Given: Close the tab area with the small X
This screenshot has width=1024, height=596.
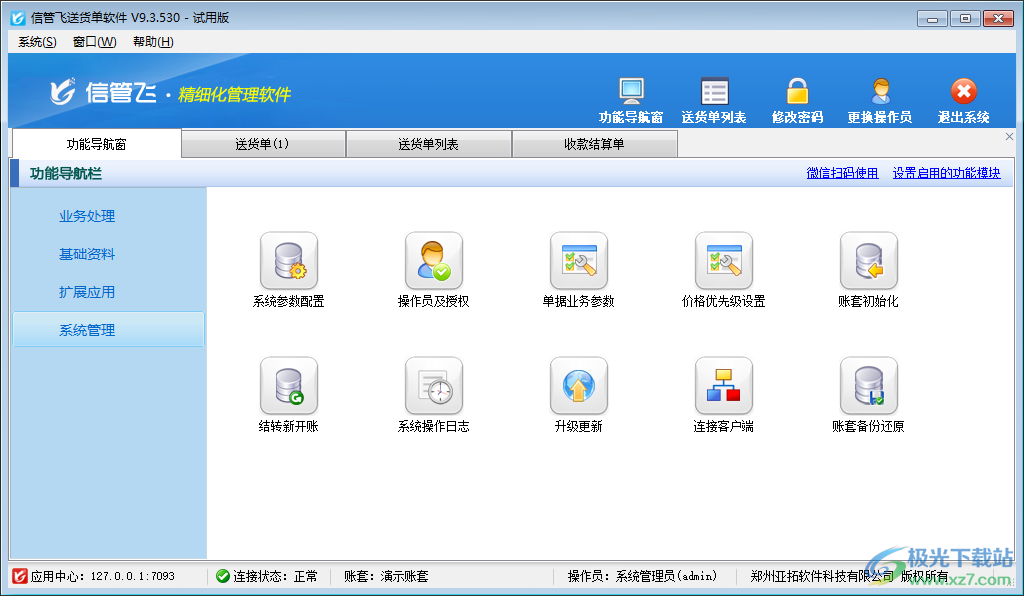Looking at the screenshot, I should click(x=1009, y=136).
